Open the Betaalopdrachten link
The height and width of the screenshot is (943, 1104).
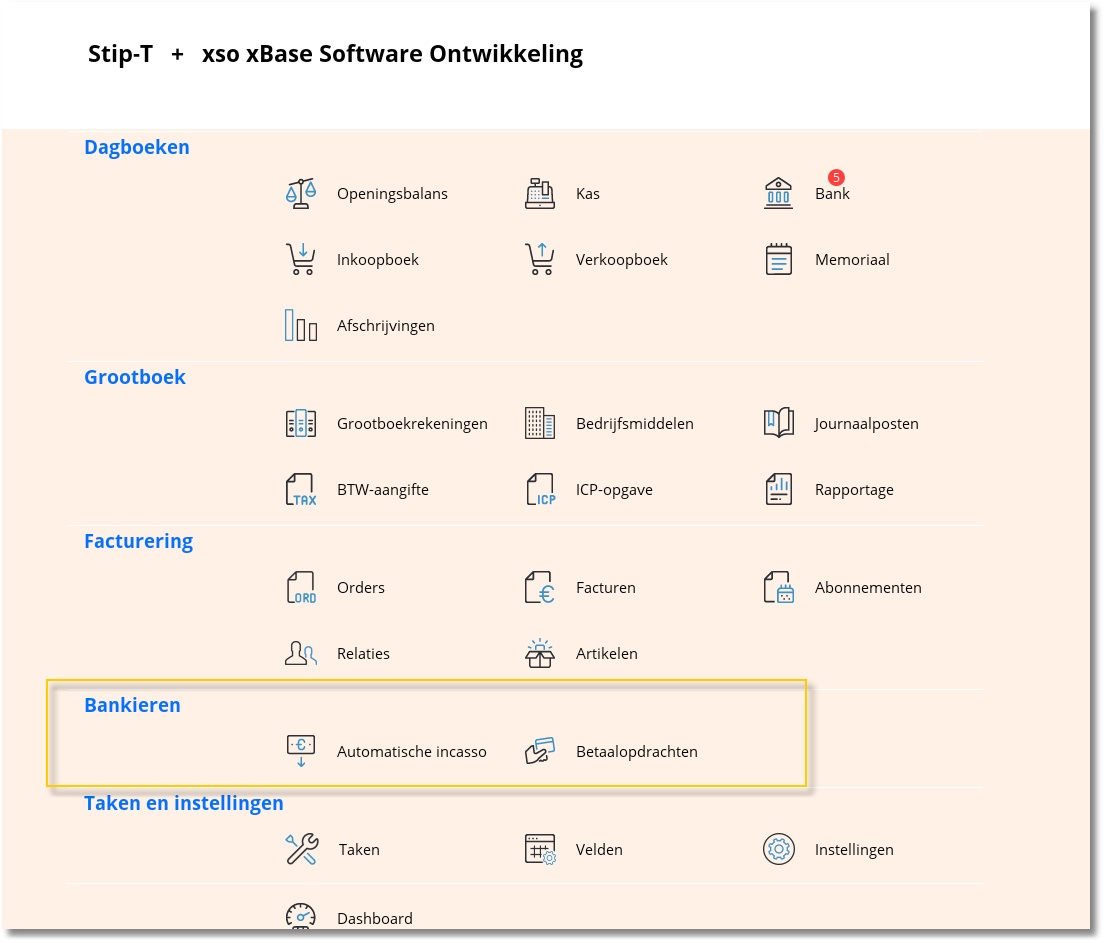pyautogui.click(x=636, y=751)
